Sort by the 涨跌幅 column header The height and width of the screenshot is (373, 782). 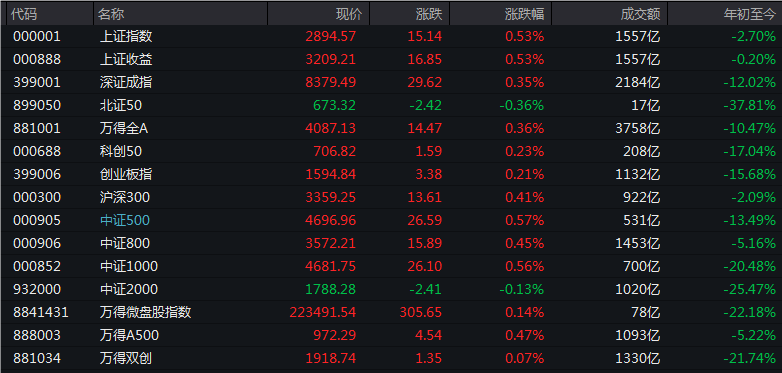pos(501,14)
